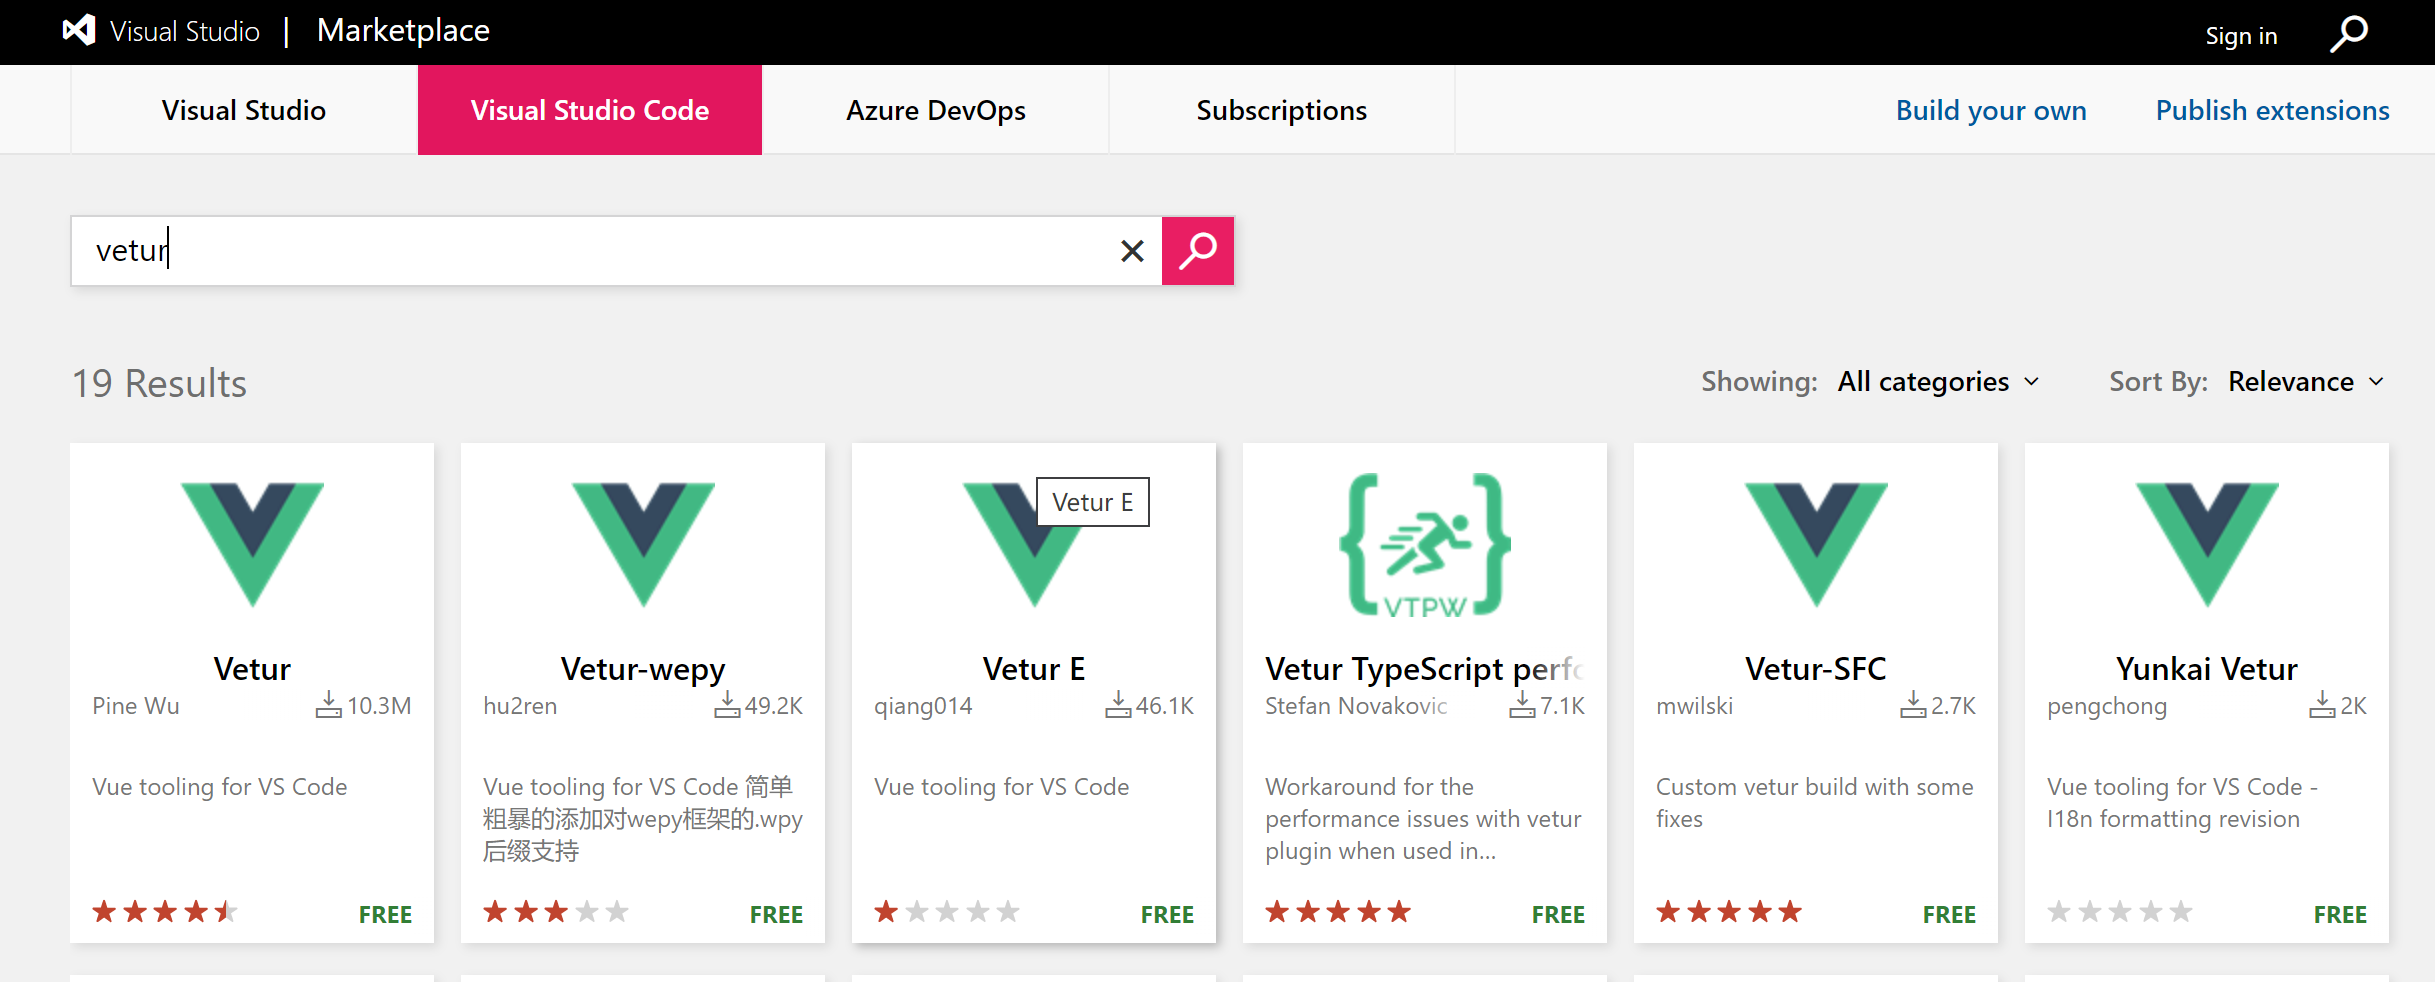Image resolution: width=2435 pixels, height=982 pixels.
Task: Click the download icon beside 2.7K
Action: tap(1913, 704)
